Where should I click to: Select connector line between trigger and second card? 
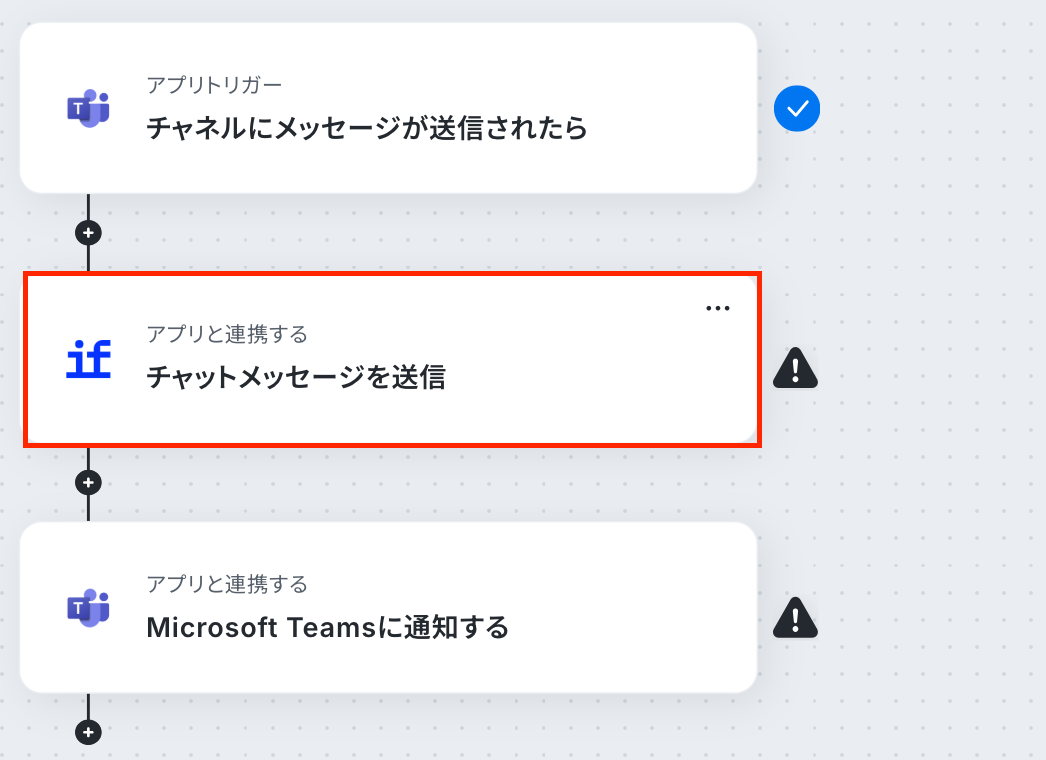tap(88, 259)
